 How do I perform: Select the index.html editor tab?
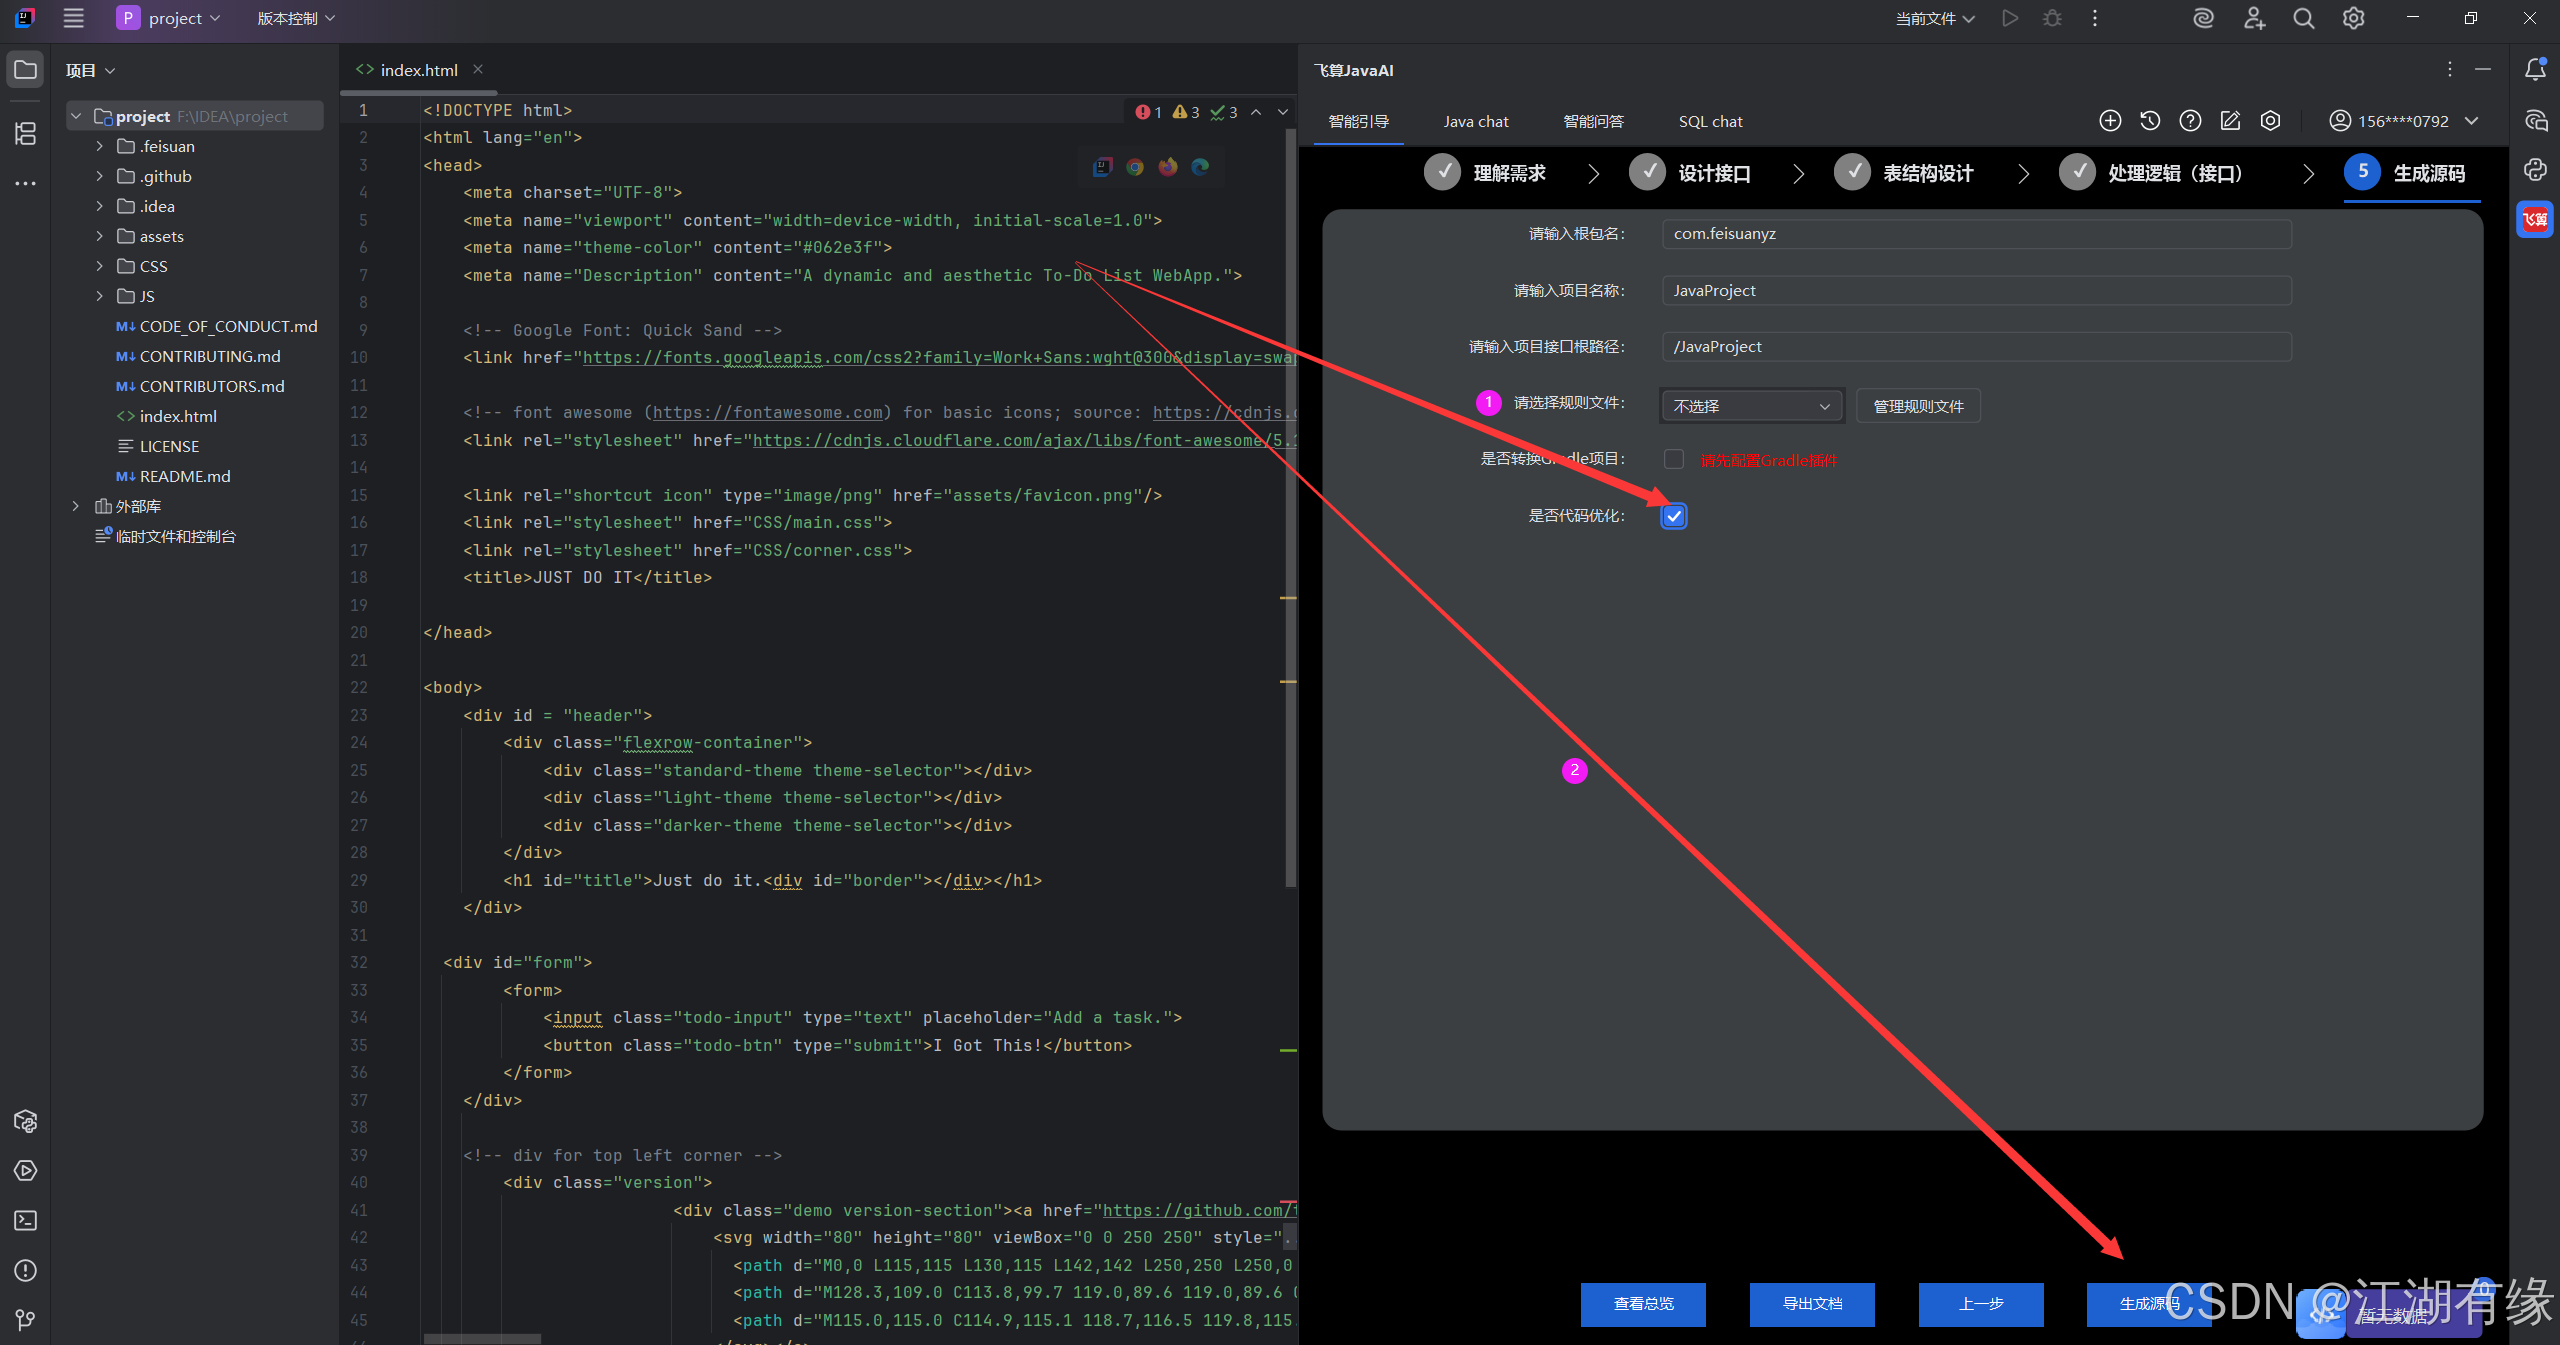coord(418,70)
